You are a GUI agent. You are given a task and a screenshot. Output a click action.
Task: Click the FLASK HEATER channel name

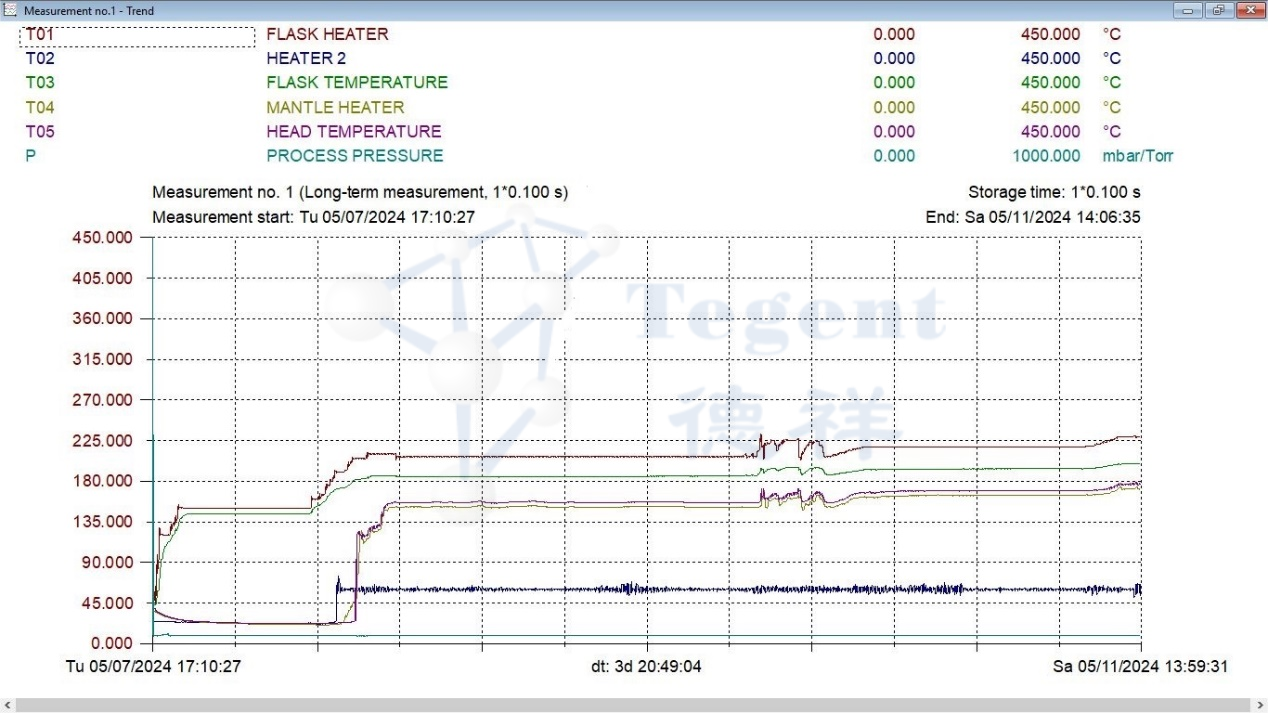tap(327, 35)
